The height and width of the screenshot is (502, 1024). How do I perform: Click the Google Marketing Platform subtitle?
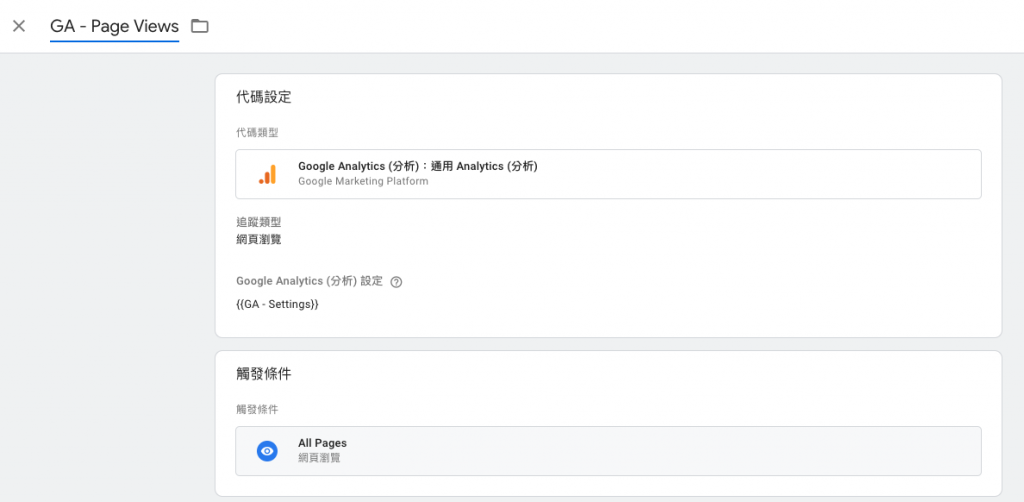[363, 181]
